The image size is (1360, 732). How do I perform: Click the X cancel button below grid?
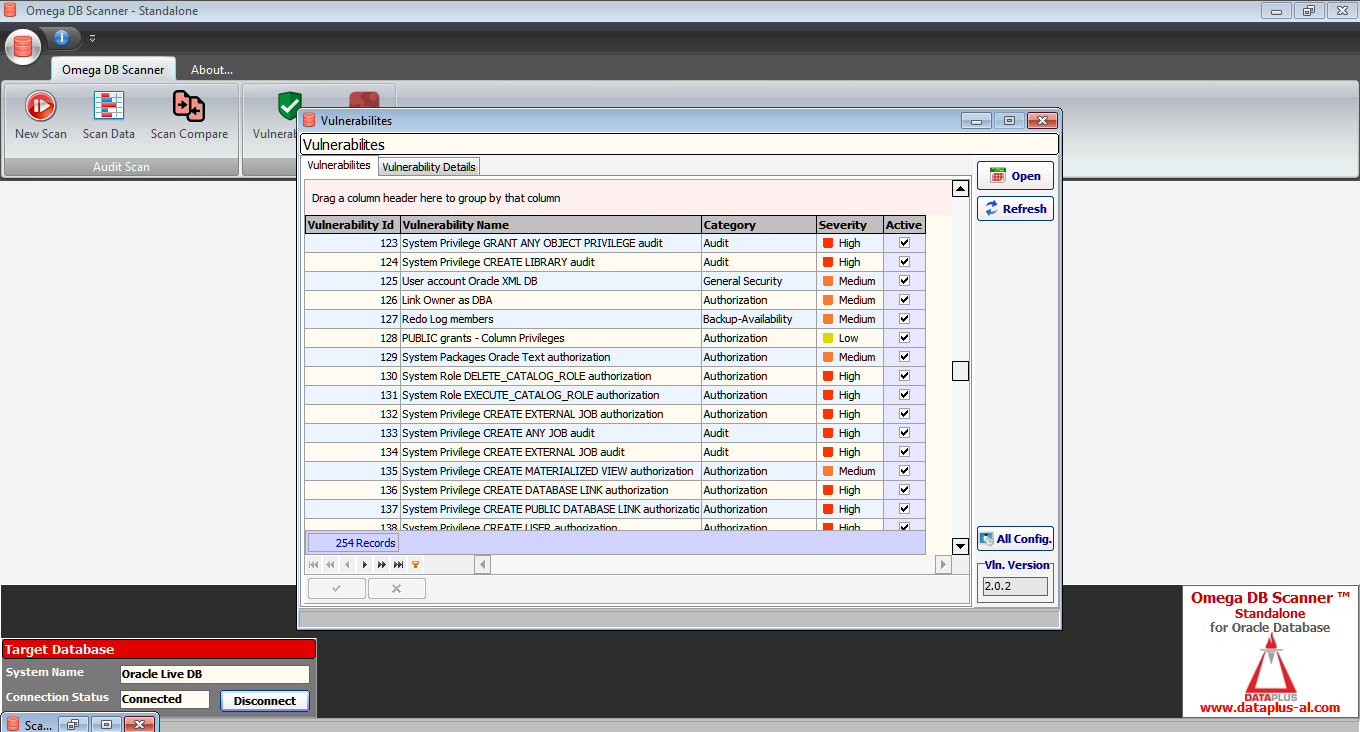396,588
